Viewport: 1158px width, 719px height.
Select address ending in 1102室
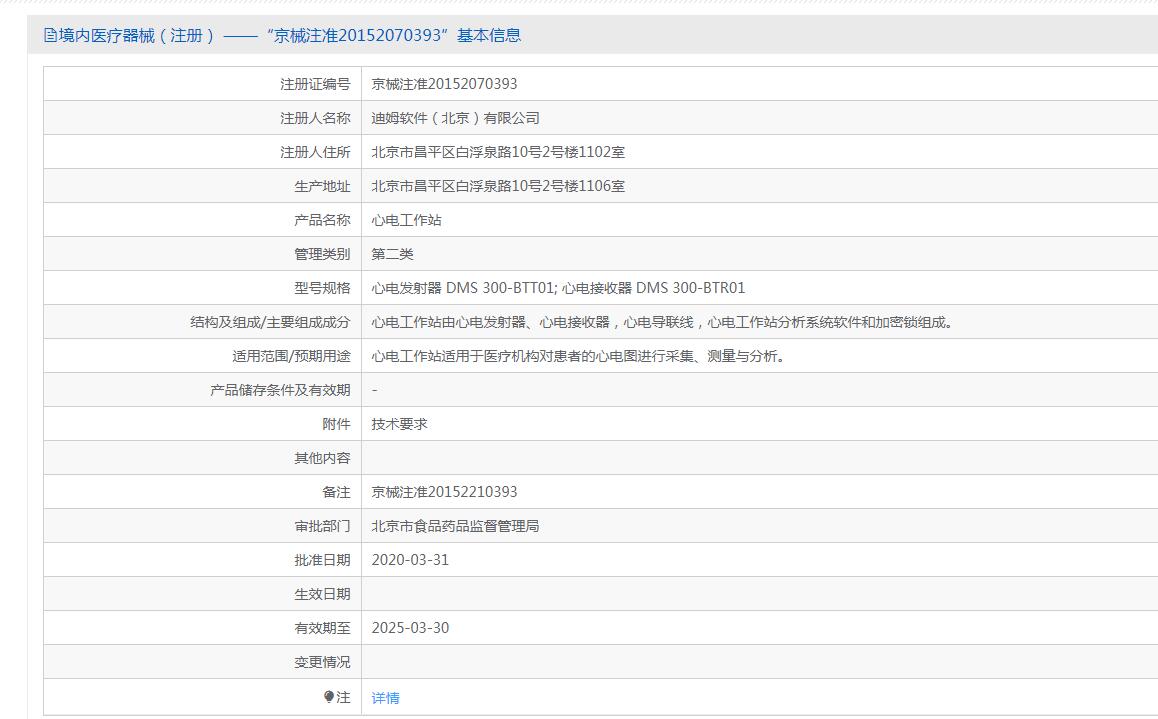pos(499,152)
